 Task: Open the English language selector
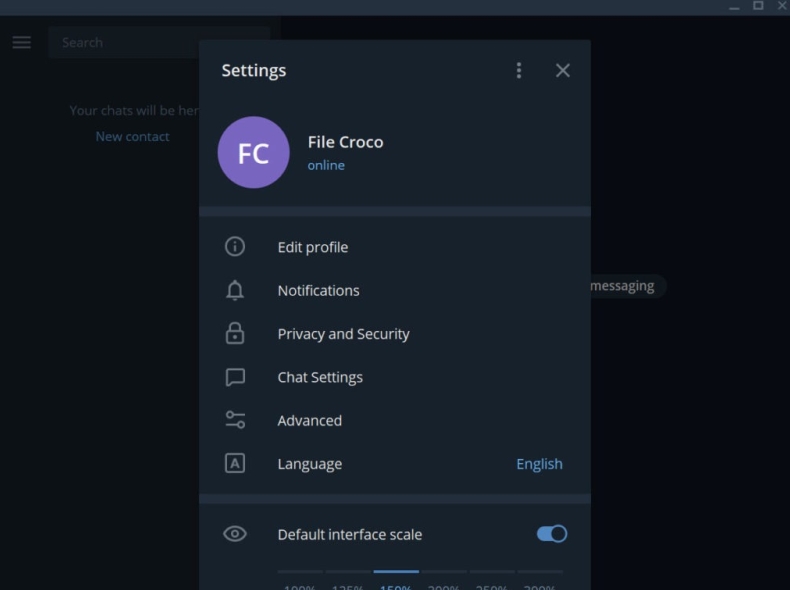[x=539, y=464]
